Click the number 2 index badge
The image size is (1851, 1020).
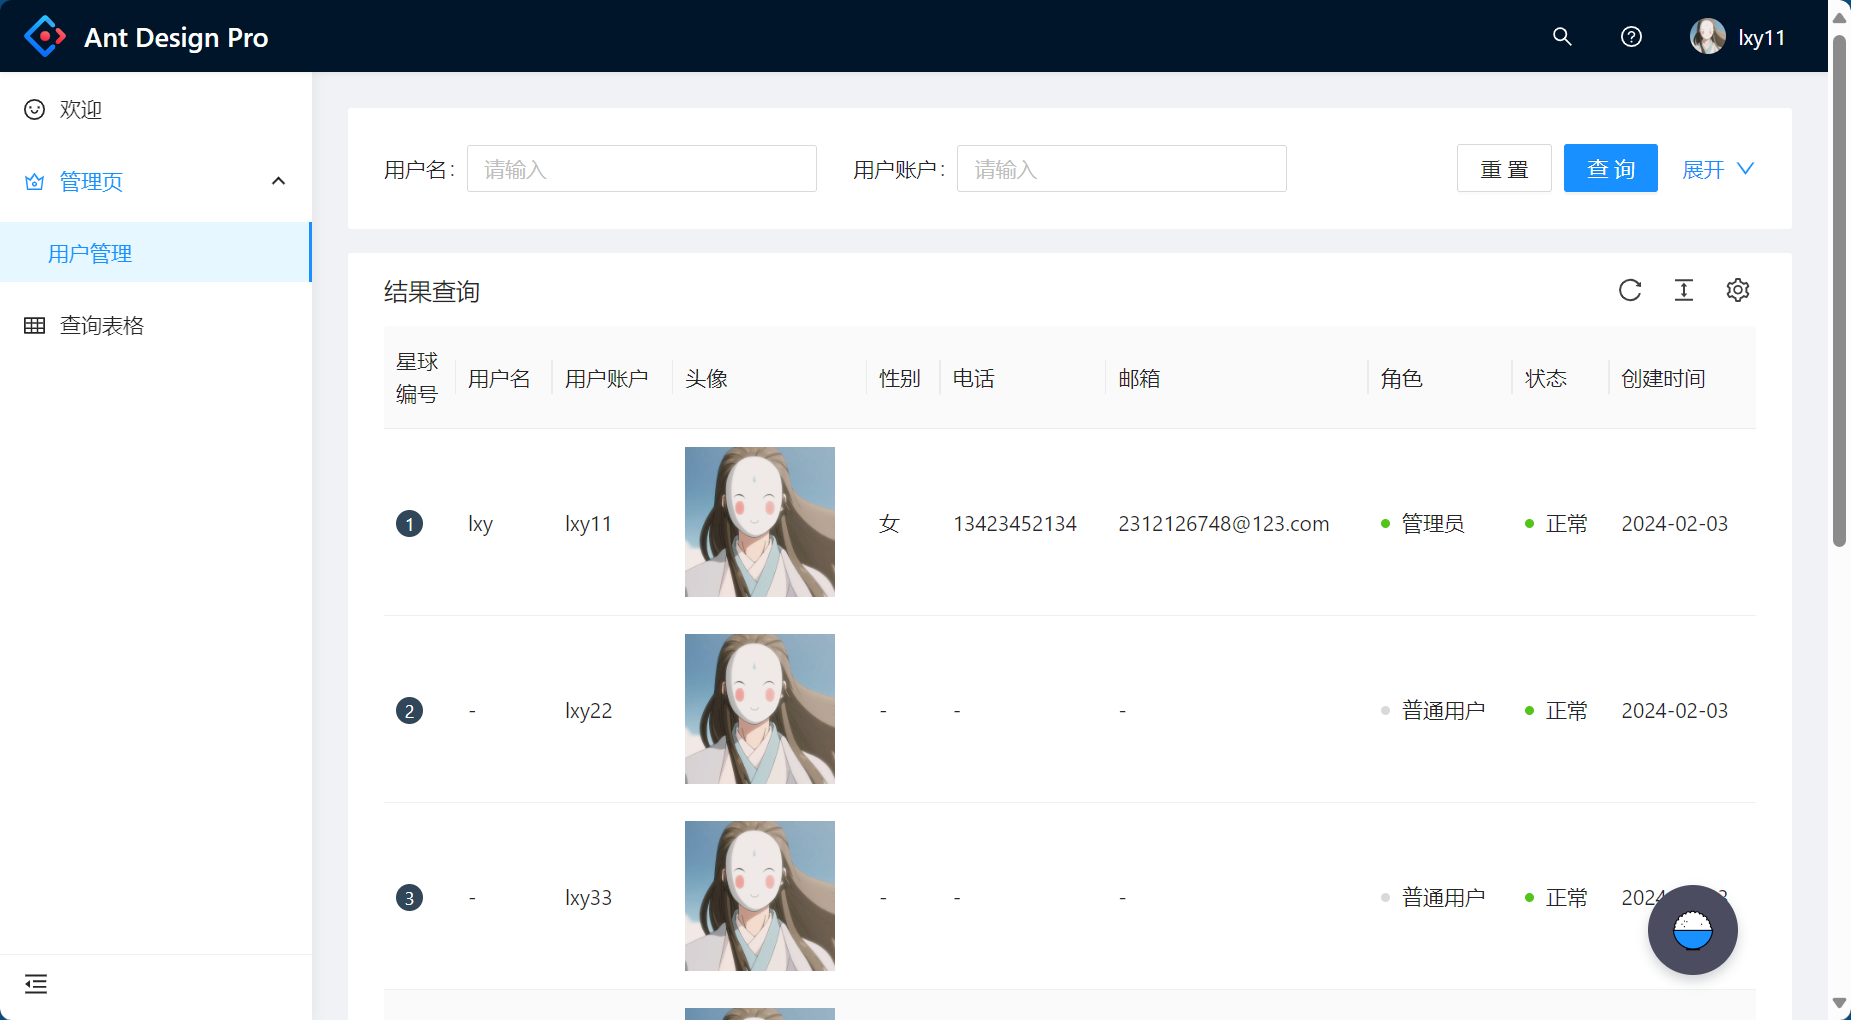409,711
